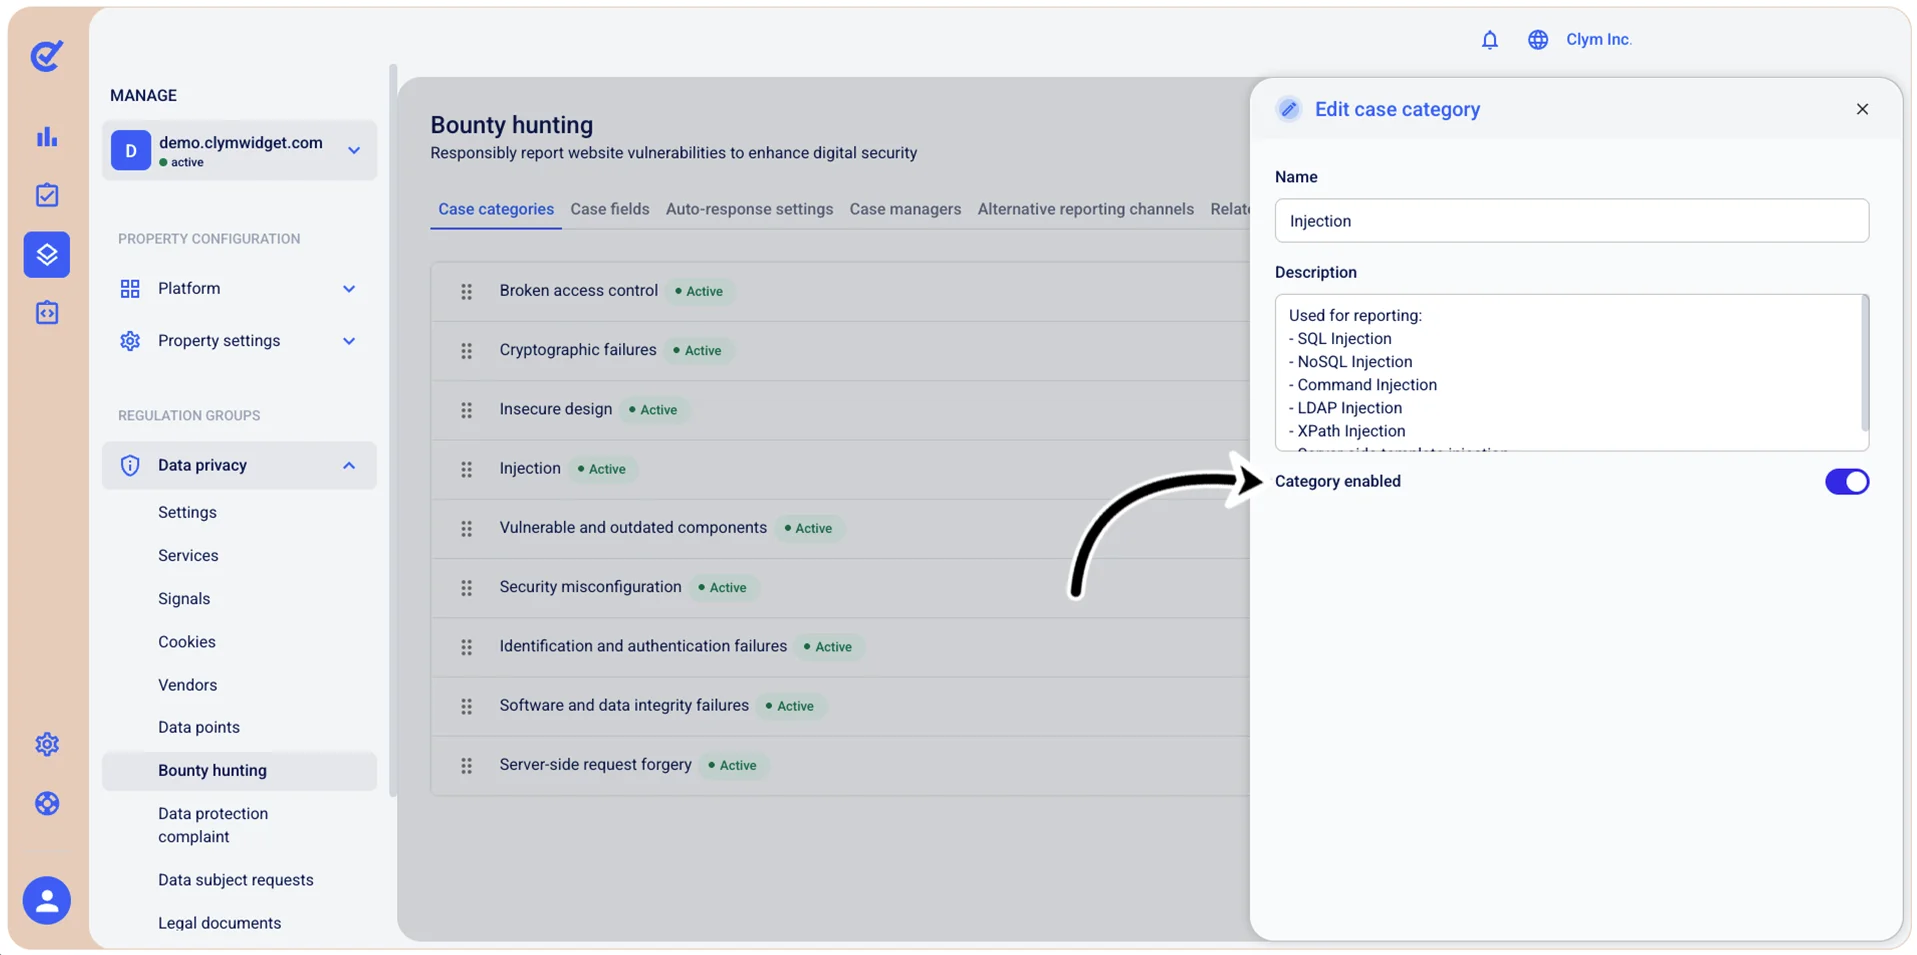1917x955 pixels.
Task: Click the Description field scrollbar
Action: tap(1864, 364)
